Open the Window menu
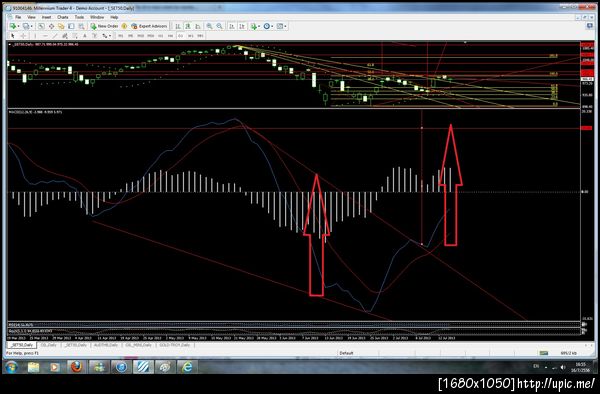Screen dimensions: 600x394 [97, 17]
